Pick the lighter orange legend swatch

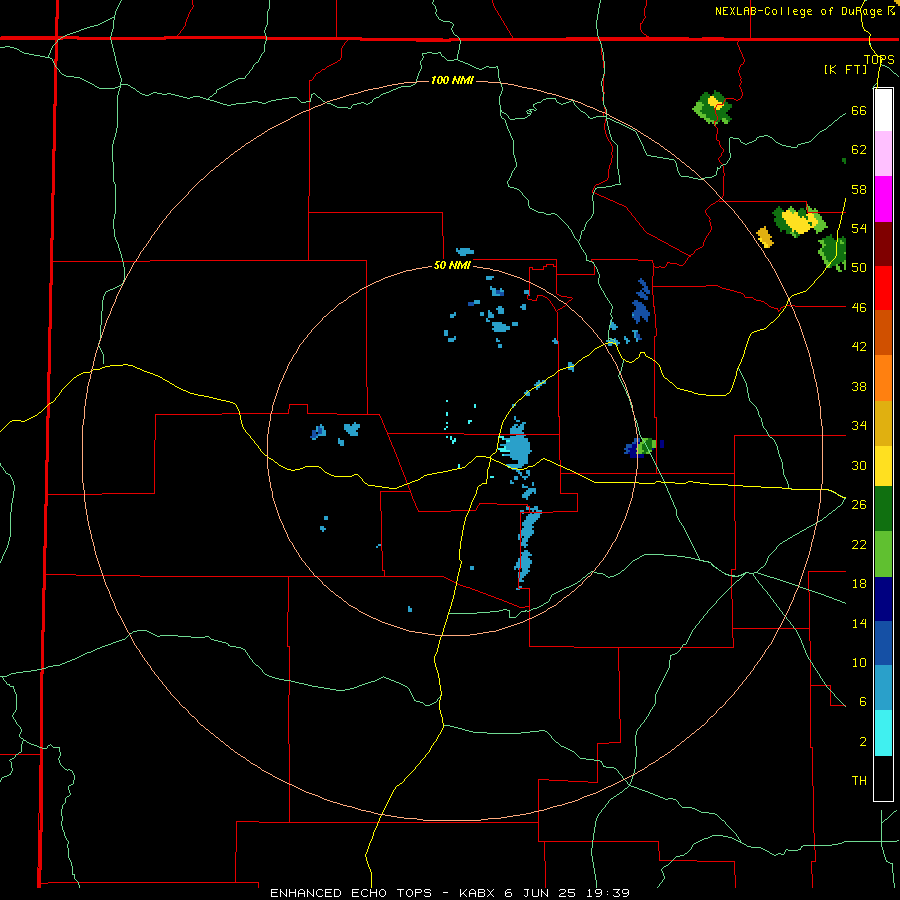[883, 378]
